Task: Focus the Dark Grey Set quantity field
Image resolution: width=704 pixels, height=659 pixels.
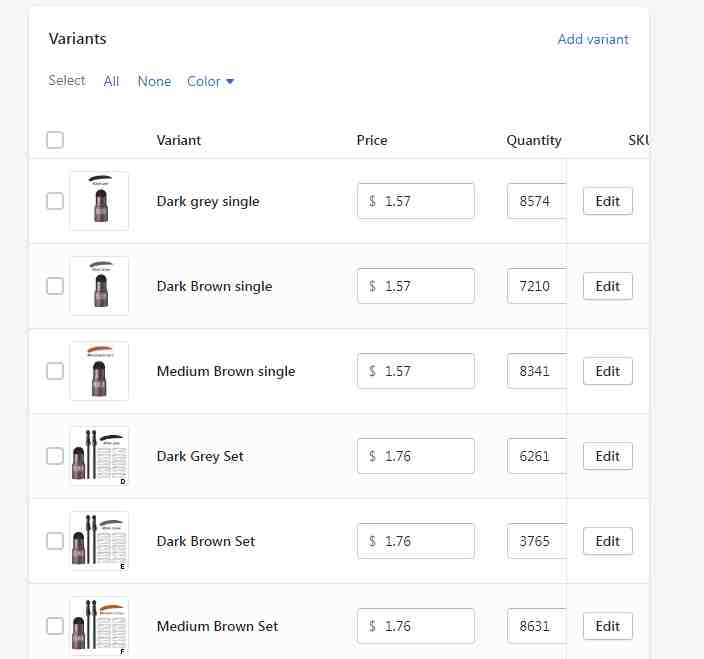Action: (x=537, y=456)
